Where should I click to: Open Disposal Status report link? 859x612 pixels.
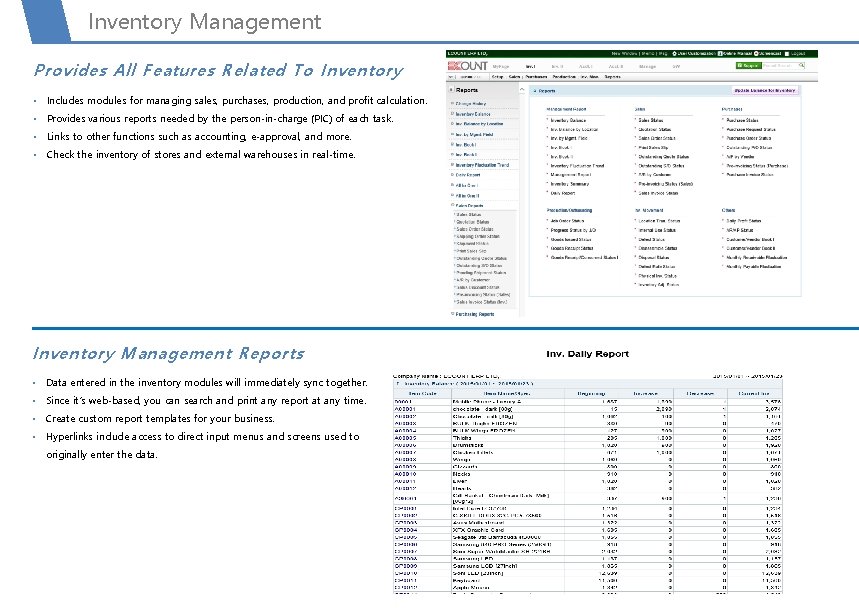[654, 258]
